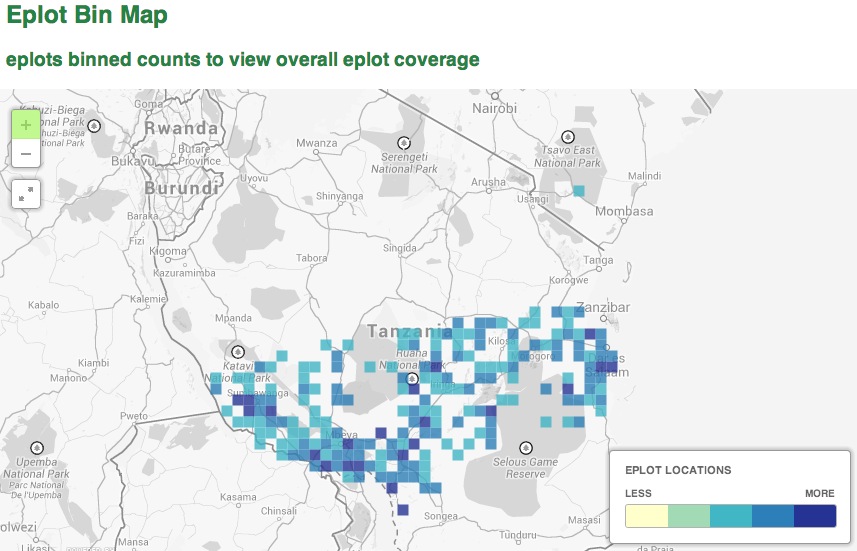Screen dimensions: 857x551
Task: Click the 'Tanzania' country label
Action: [410, 331]
